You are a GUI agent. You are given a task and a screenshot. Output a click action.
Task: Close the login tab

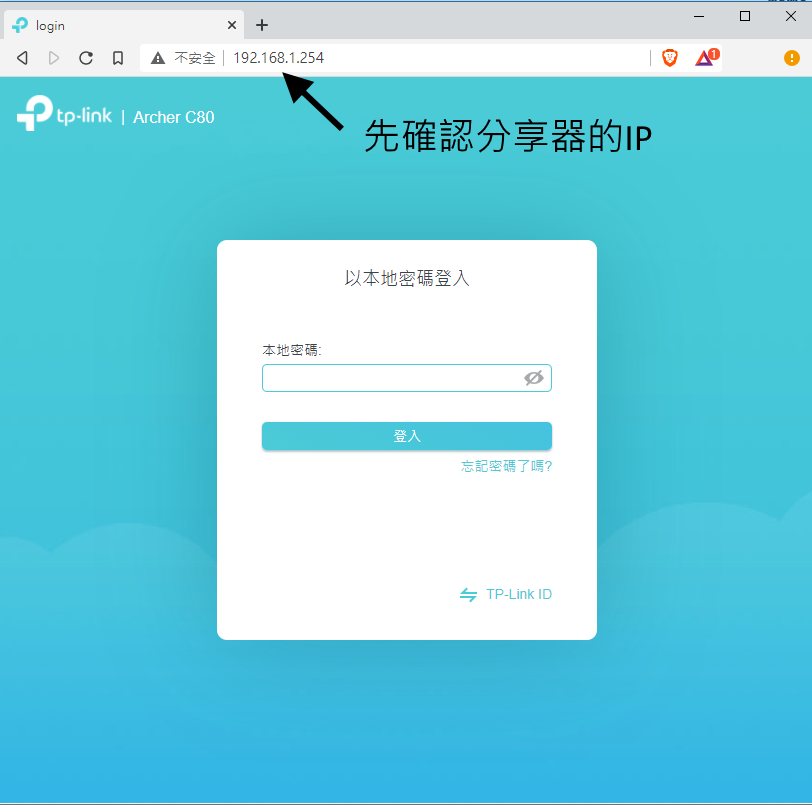[232, 25]
